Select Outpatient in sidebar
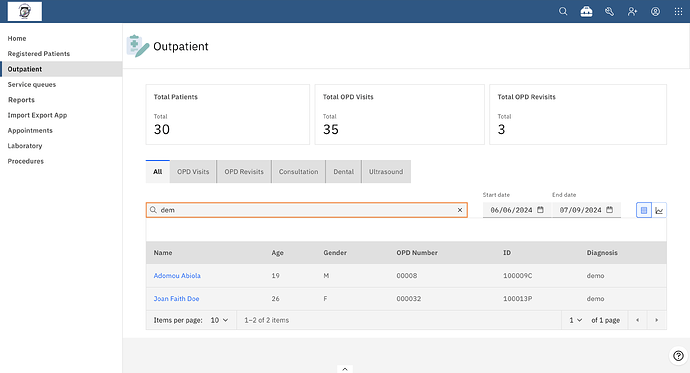 tap(61, 69)
